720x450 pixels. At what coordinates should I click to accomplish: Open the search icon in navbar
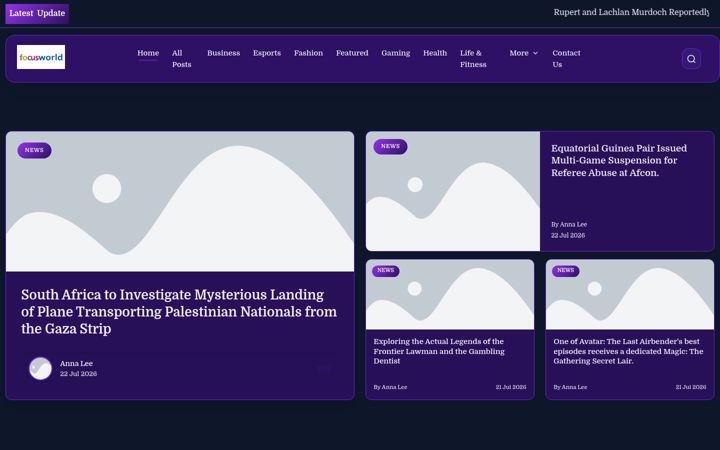pos(691,59)
